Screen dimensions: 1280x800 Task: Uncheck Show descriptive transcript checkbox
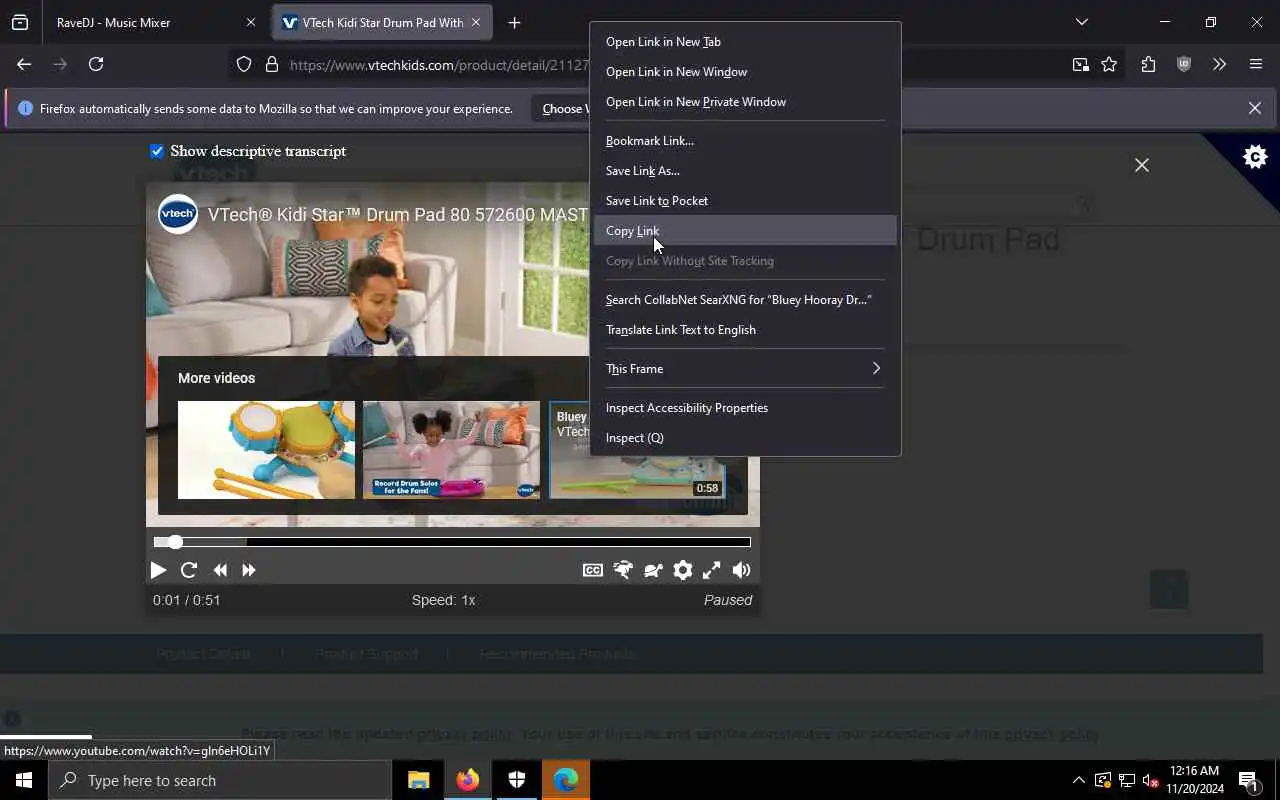point(157,151)
